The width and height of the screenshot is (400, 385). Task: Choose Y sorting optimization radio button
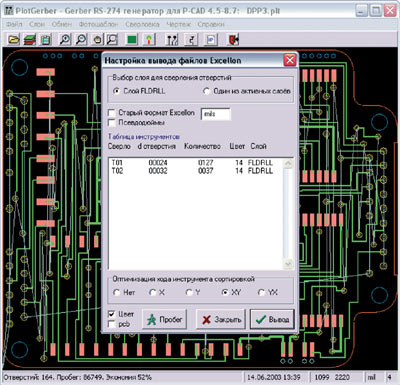tap(189, 292)
